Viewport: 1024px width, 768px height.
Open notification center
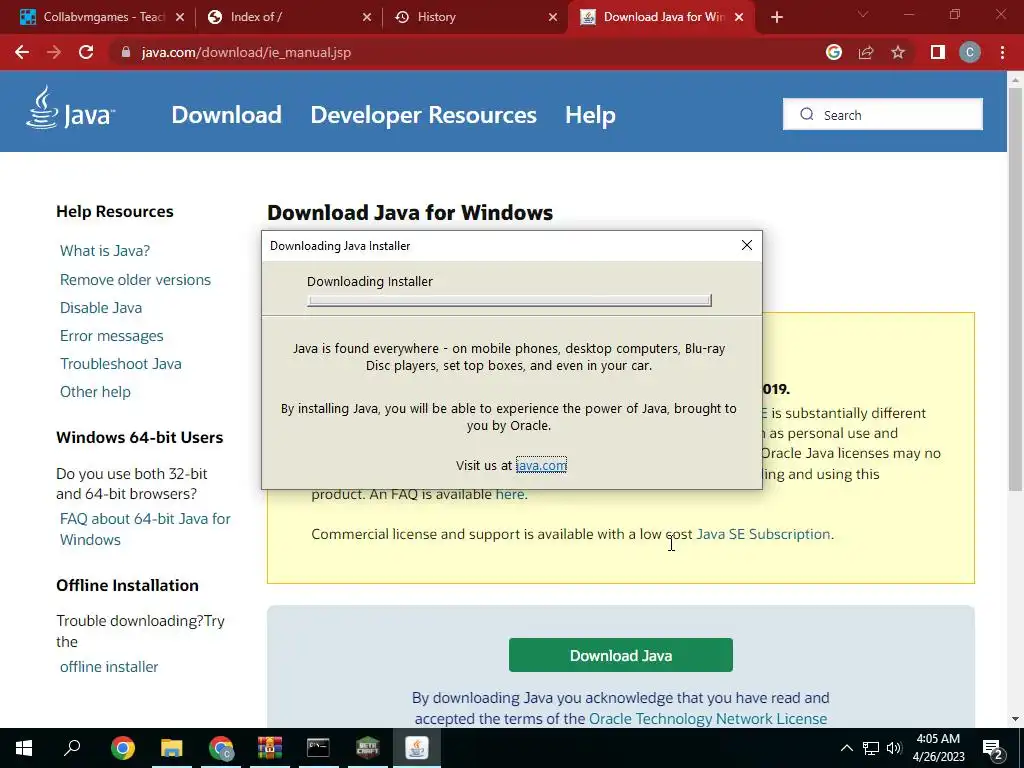pos(993,748)
